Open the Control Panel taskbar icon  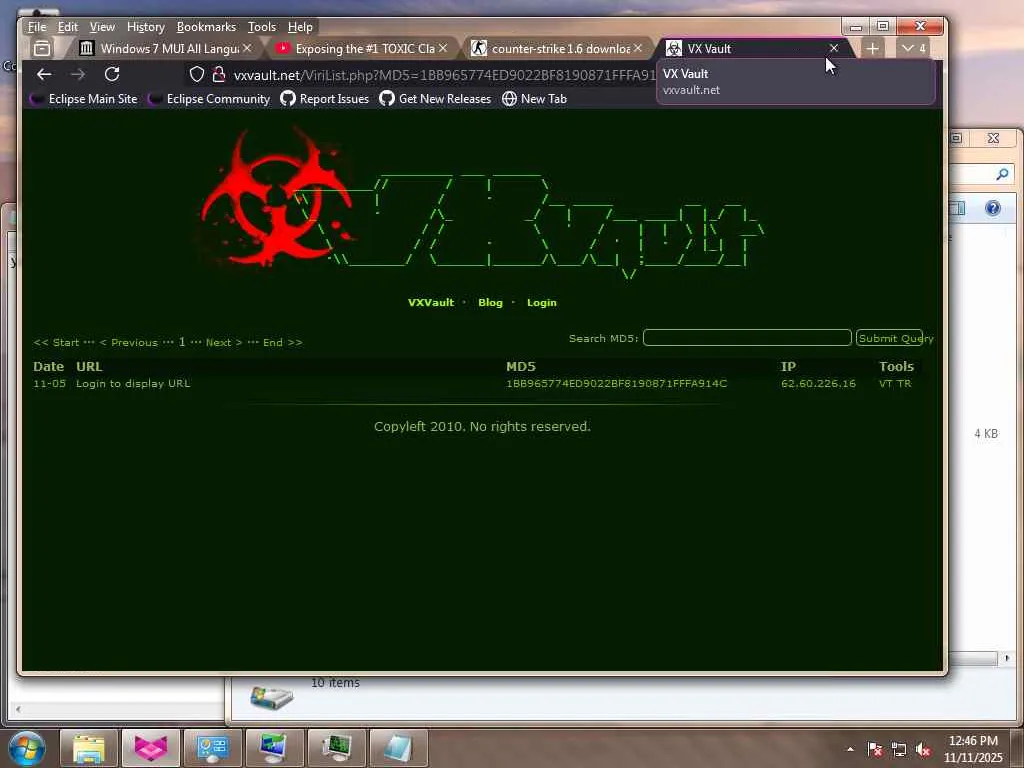(213, 748)
